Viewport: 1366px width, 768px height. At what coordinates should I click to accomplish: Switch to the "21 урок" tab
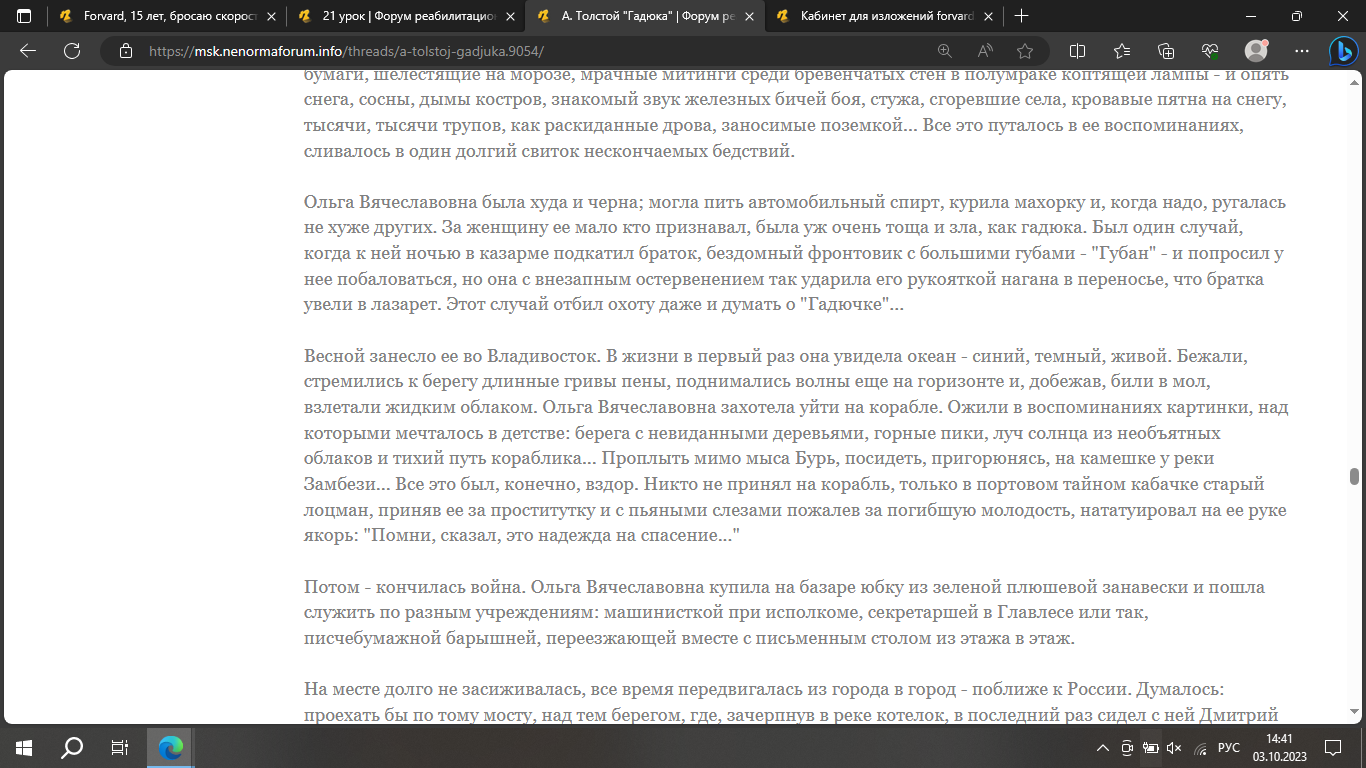coord(405,16)
